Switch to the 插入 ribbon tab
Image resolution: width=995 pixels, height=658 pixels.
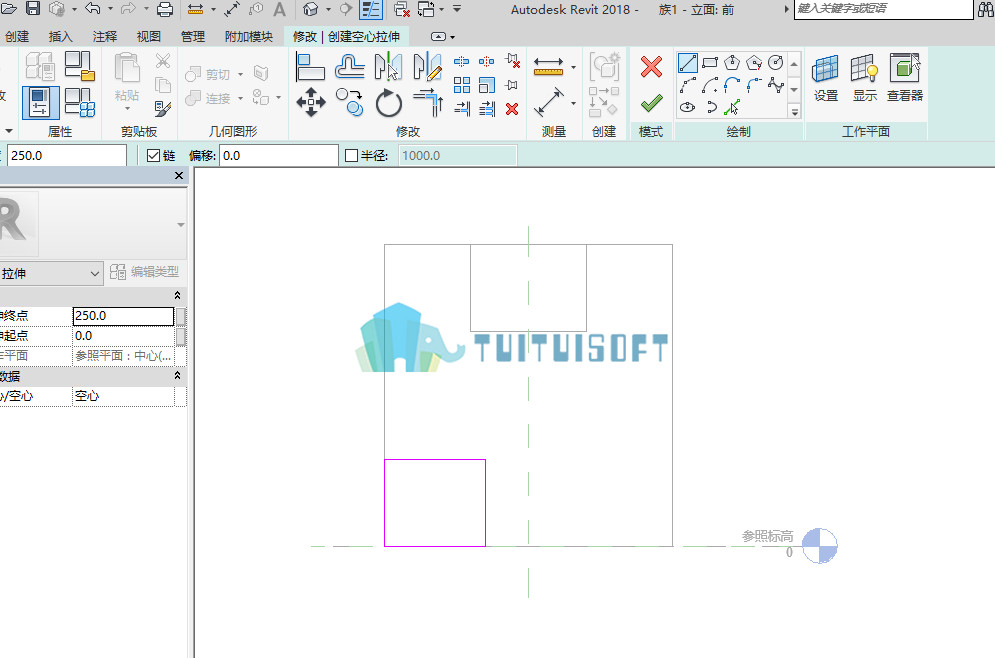[61, 37]
